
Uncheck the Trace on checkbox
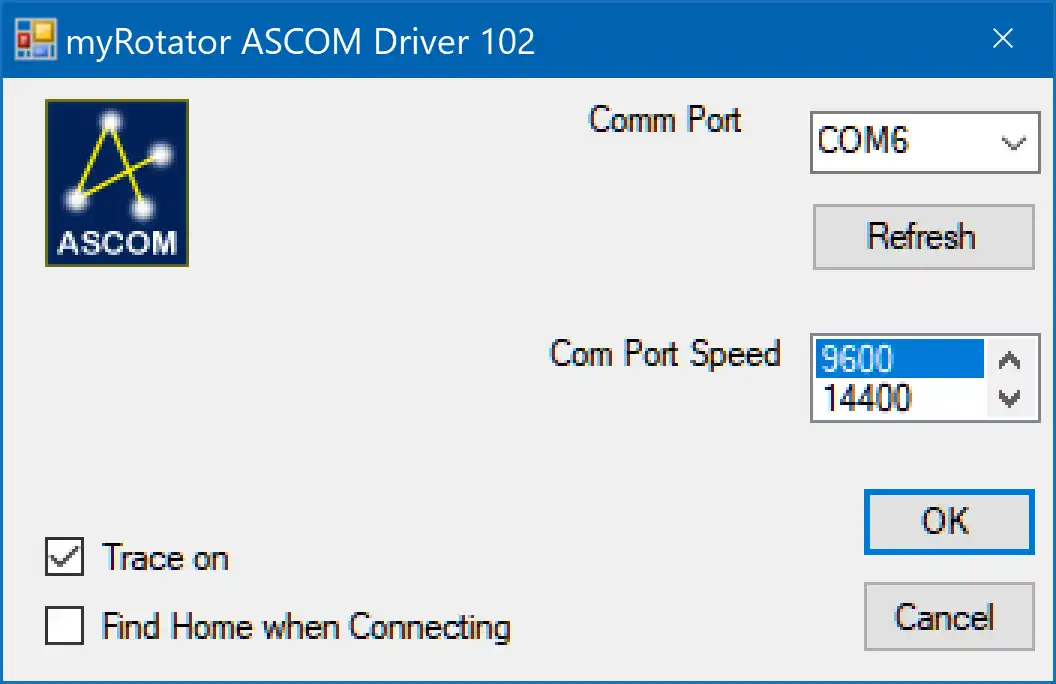65,558
